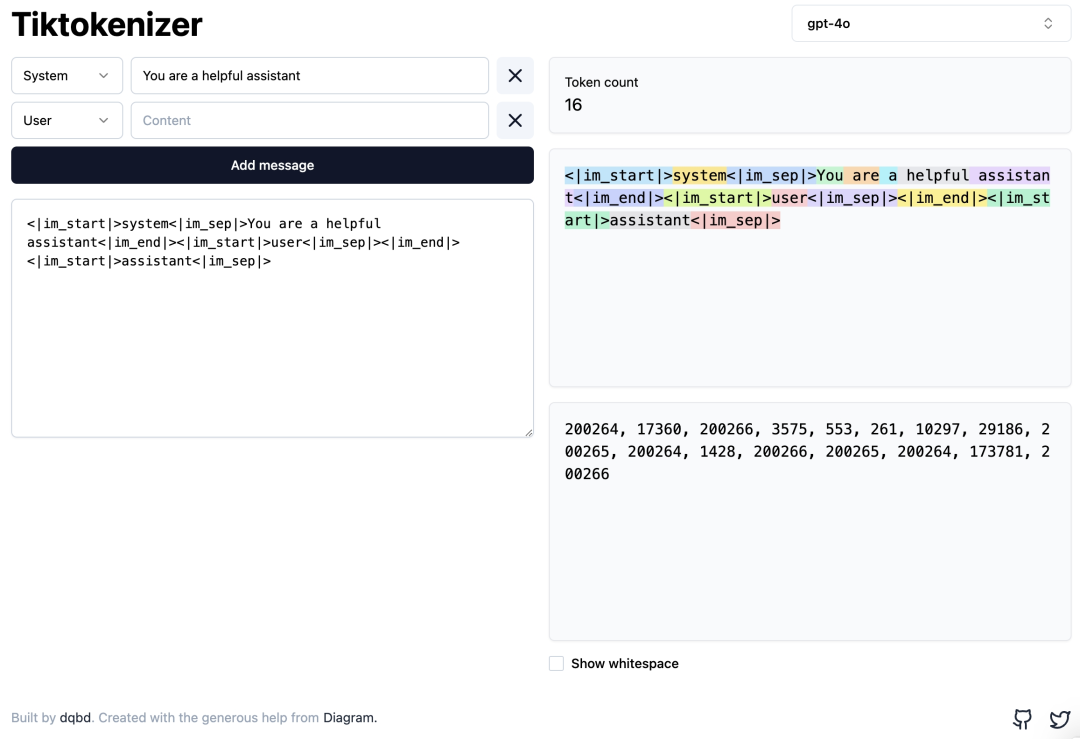Grab the textarea resize handle corner
Image resolution: width=1080 pixels, height=739 pixels.
(528, 432)
